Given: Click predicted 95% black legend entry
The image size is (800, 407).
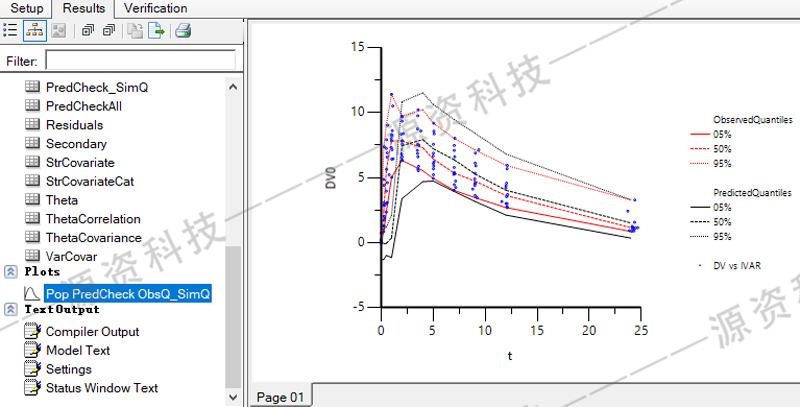Looking at the screenshot, I should [711, 237].
